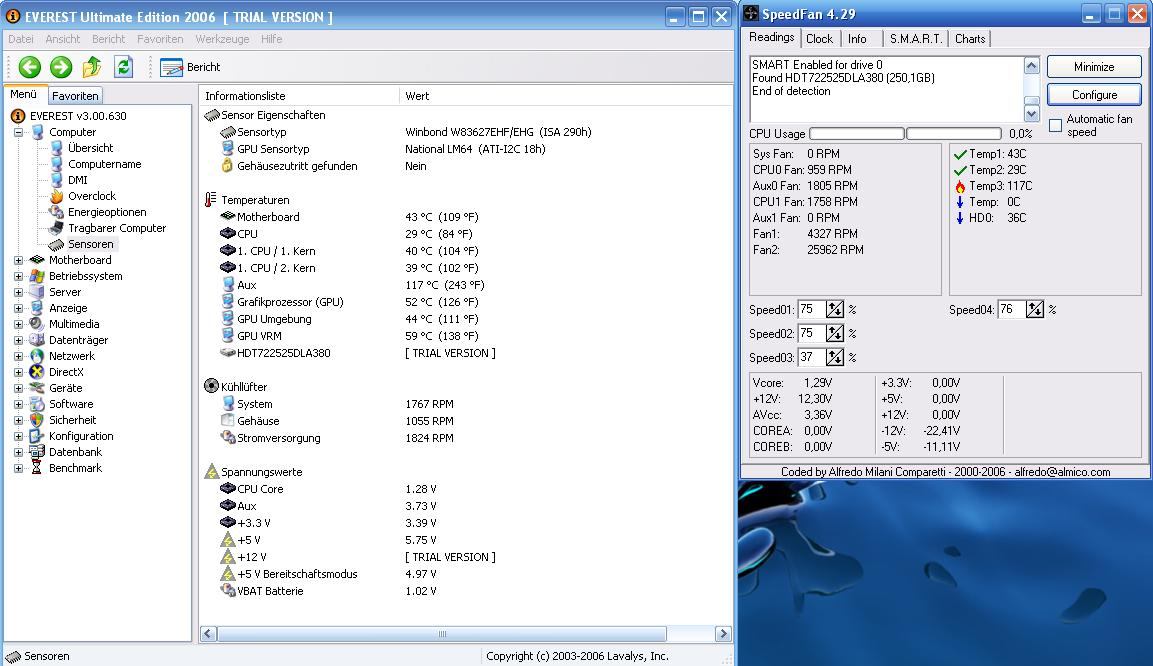
Task: Click the Software icon in tree
Action: coord(37,404)
